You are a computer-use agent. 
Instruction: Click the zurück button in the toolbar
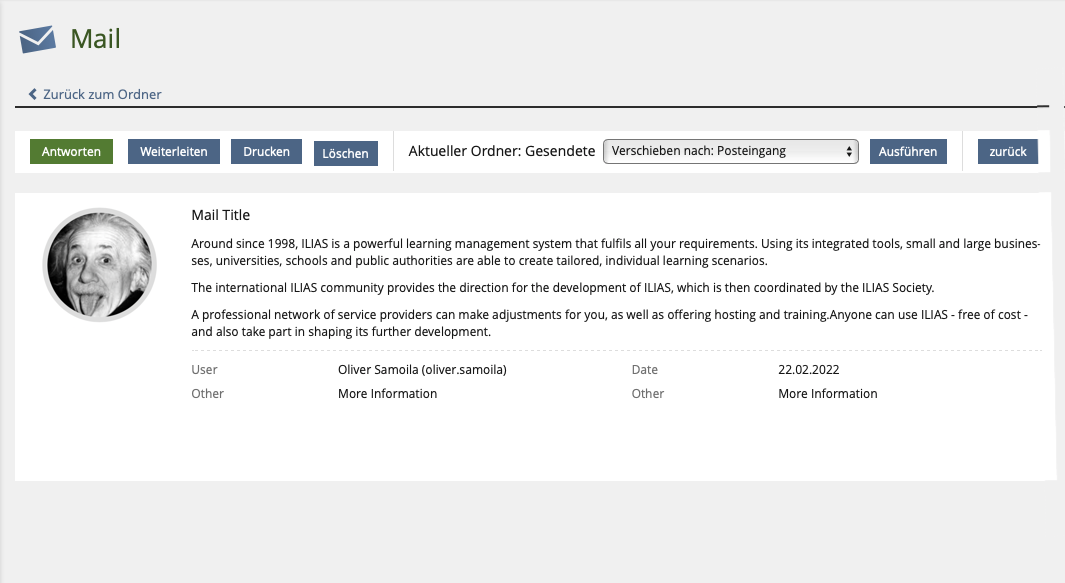(x=1007, y=152)
